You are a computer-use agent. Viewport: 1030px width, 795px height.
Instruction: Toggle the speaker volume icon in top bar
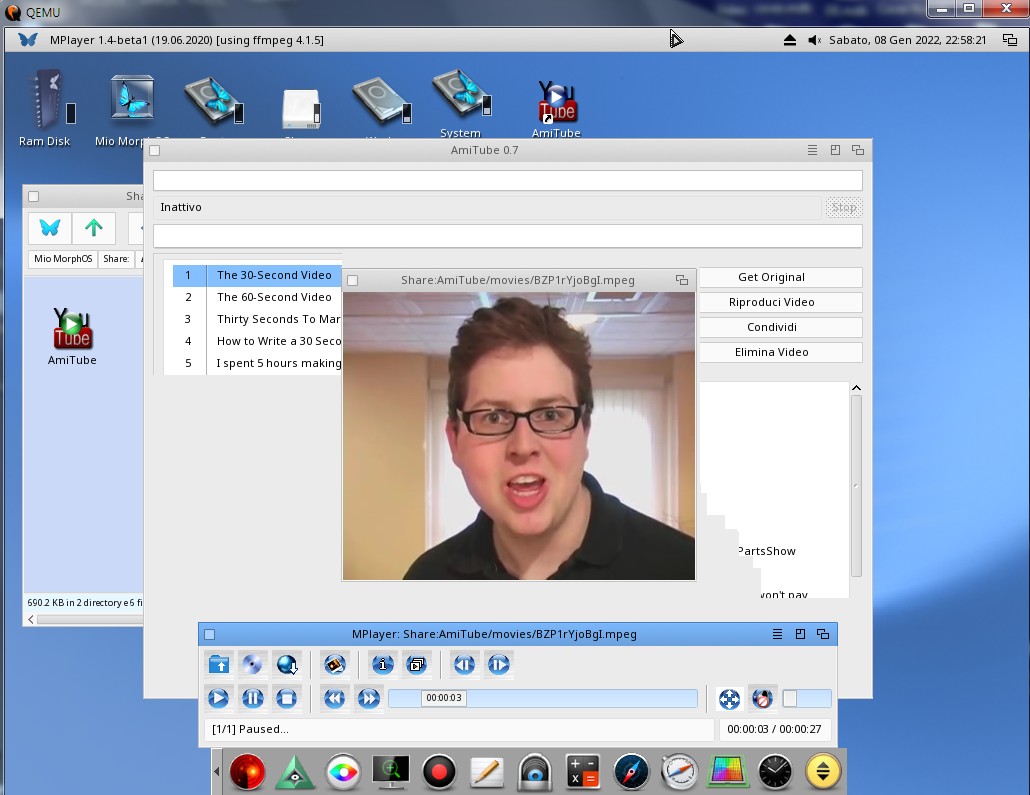[x=814, y=40]
